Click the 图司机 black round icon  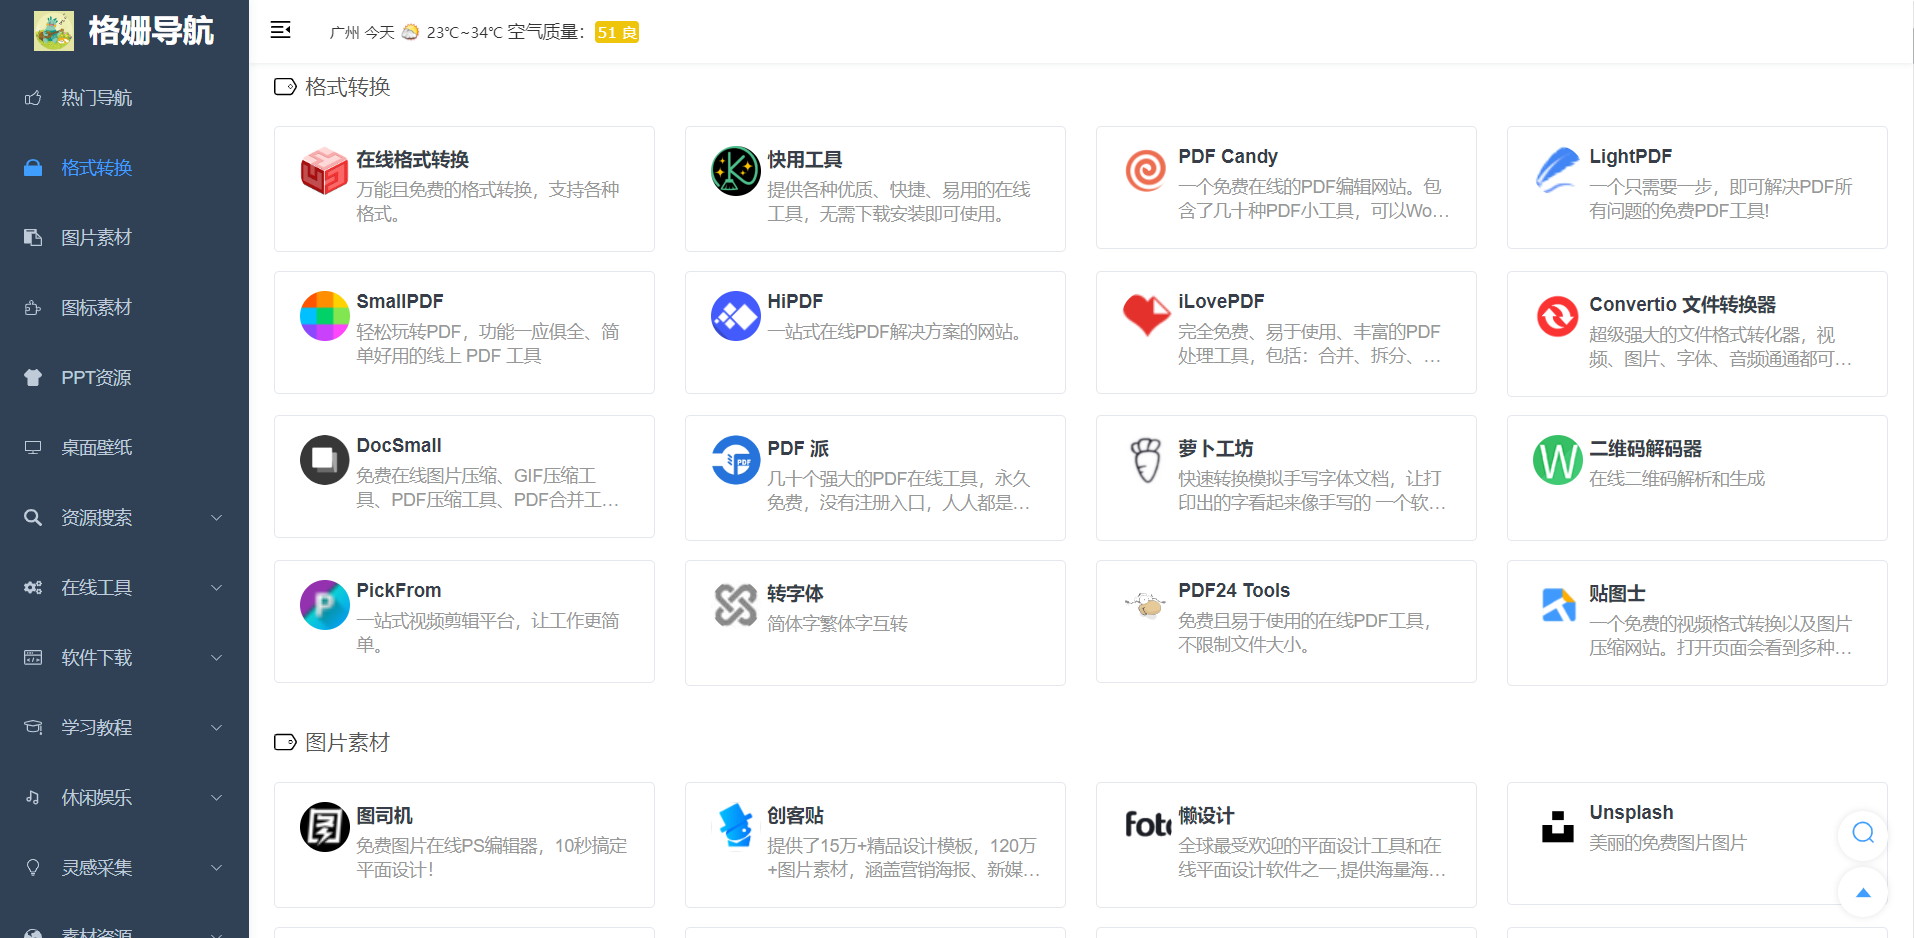(324, 827)
